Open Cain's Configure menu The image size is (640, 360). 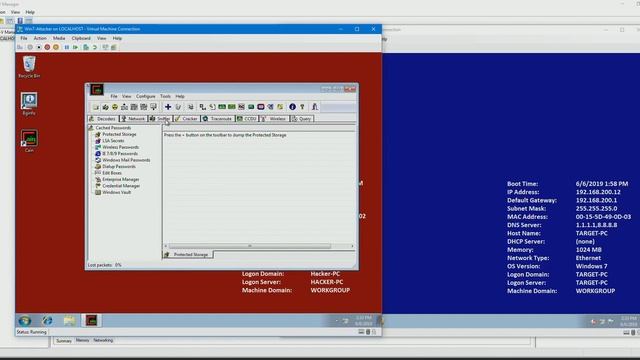click(x=146, y=96)
